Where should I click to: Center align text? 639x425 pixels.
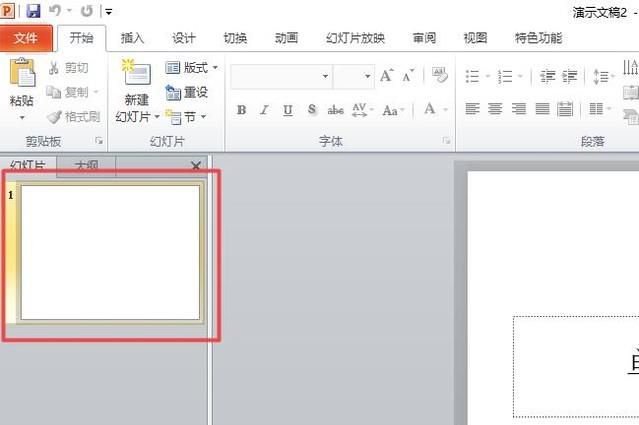495,109
